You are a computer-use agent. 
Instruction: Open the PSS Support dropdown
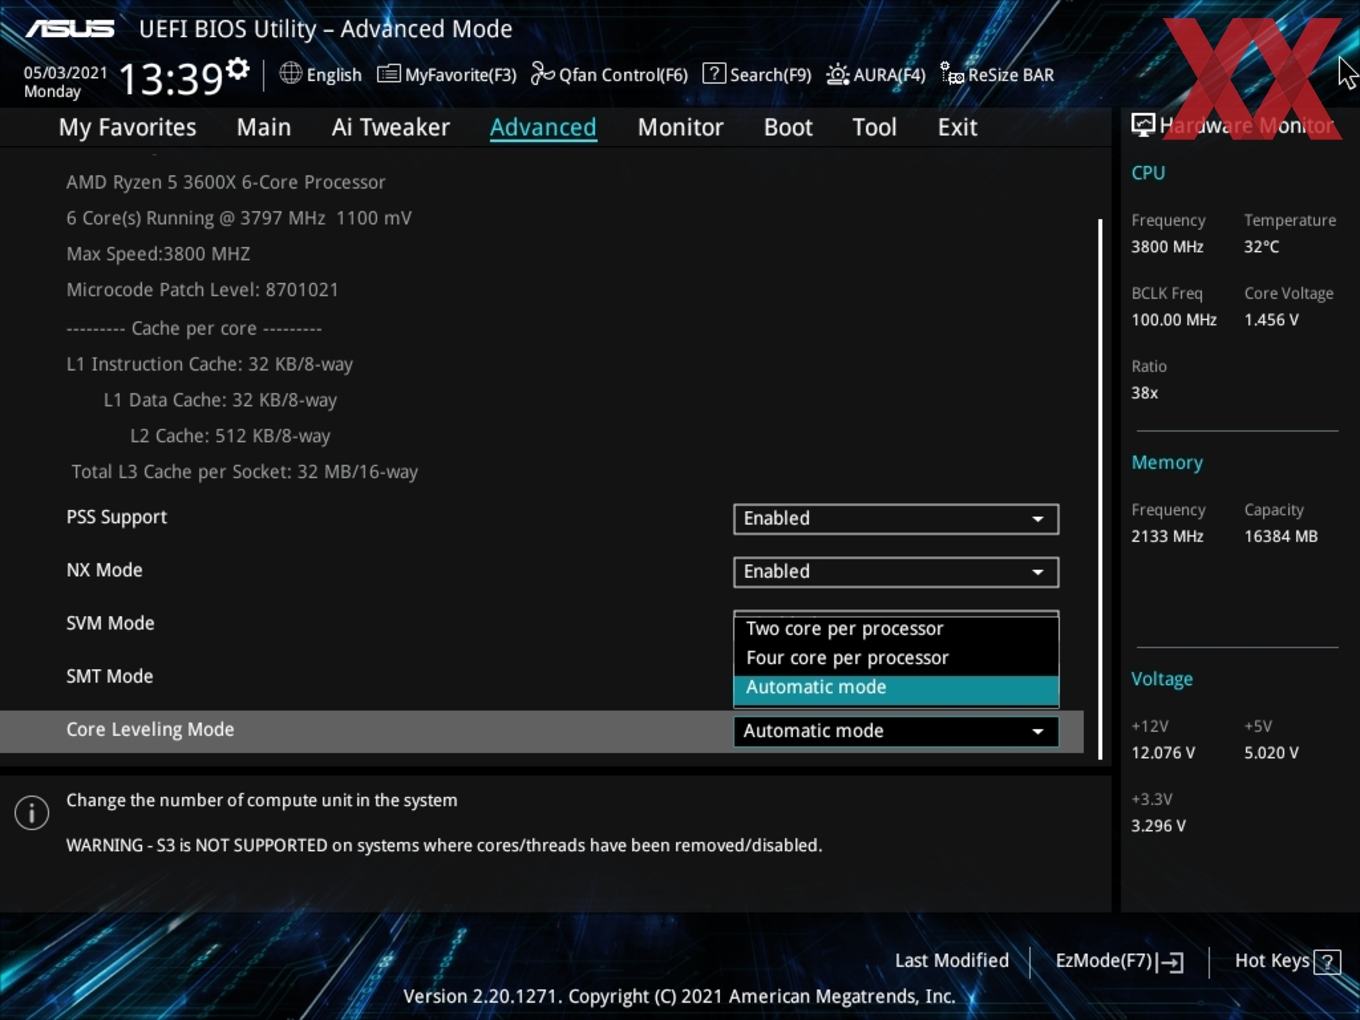896,519
